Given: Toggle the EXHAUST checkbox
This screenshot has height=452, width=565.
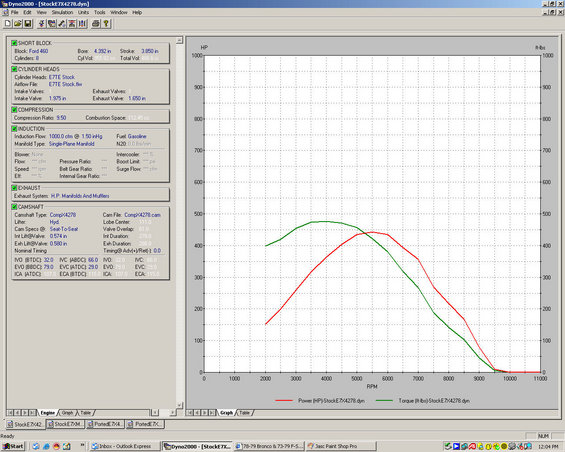Looking at the screenshot, I should 14,188.
